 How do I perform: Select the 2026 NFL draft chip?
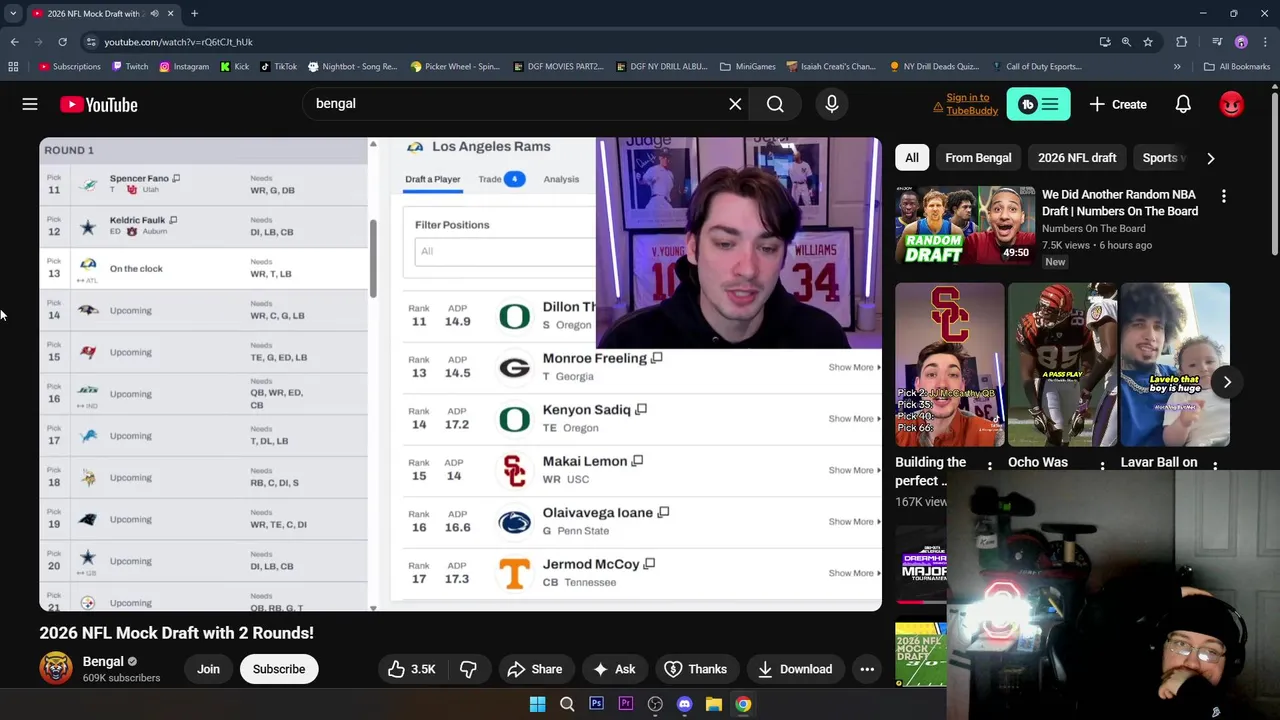(1077, 158)
